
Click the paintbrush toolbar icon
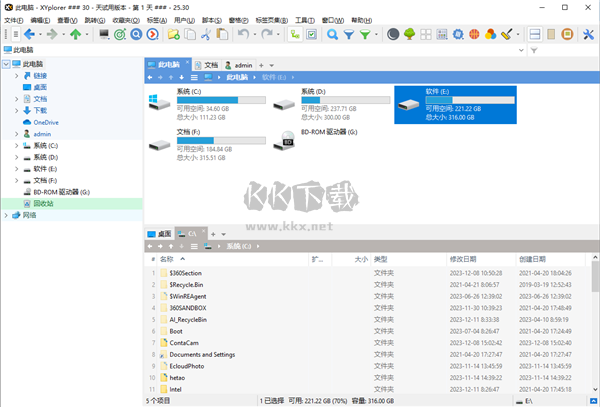pos(507,34)
